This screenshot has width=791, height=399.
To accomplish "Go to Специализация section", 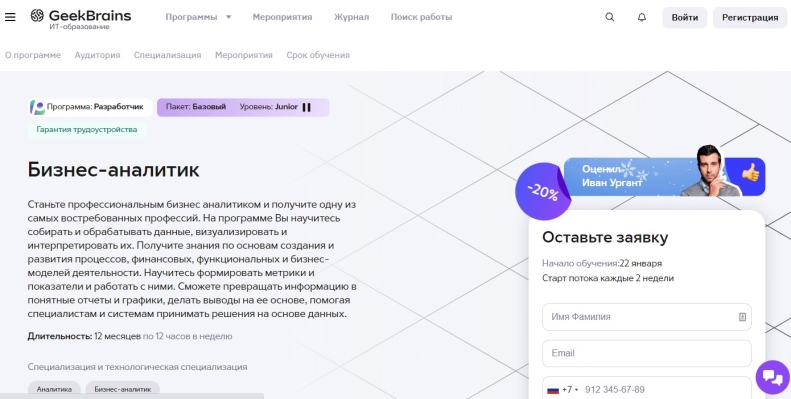I will point(167,55).
